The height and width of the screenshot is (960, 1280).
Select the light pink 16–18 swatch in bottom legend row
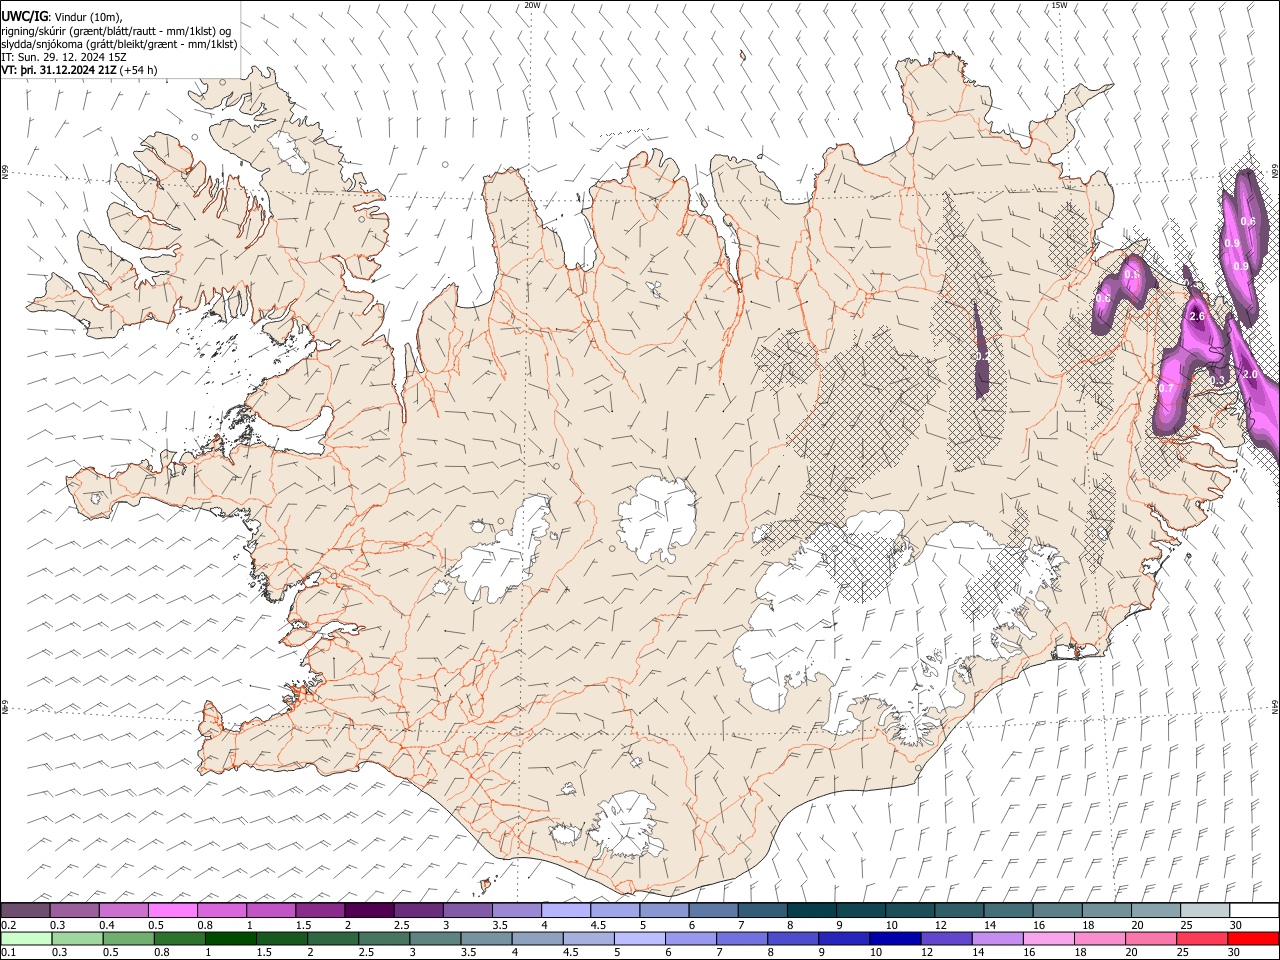[1047, 938]
